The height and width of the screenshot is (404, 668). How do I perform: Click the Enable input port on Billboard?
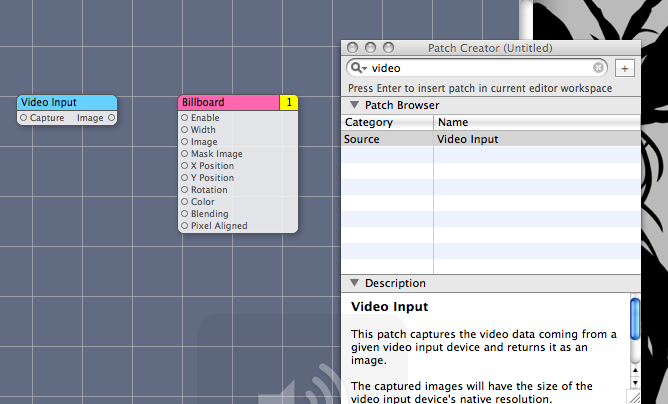(x=184, y=118)
